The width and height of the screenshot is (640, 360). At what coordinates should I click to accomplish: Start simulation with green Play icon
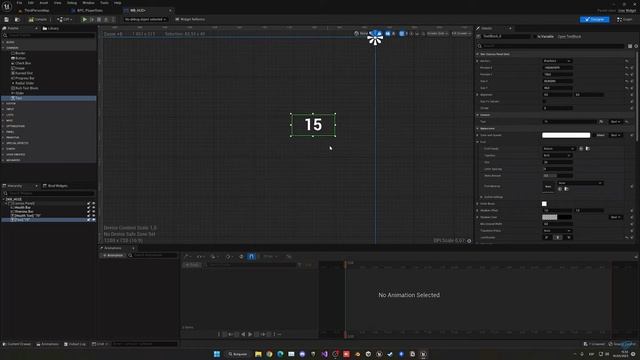84,20
